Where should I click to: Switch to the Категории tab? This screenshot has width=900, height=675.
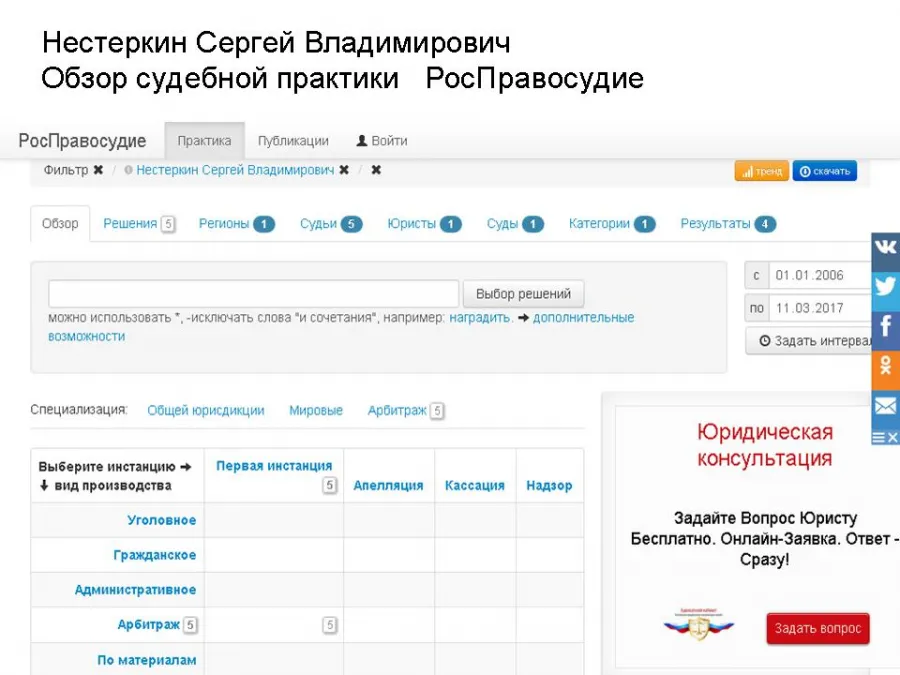(x=611, y=223)
